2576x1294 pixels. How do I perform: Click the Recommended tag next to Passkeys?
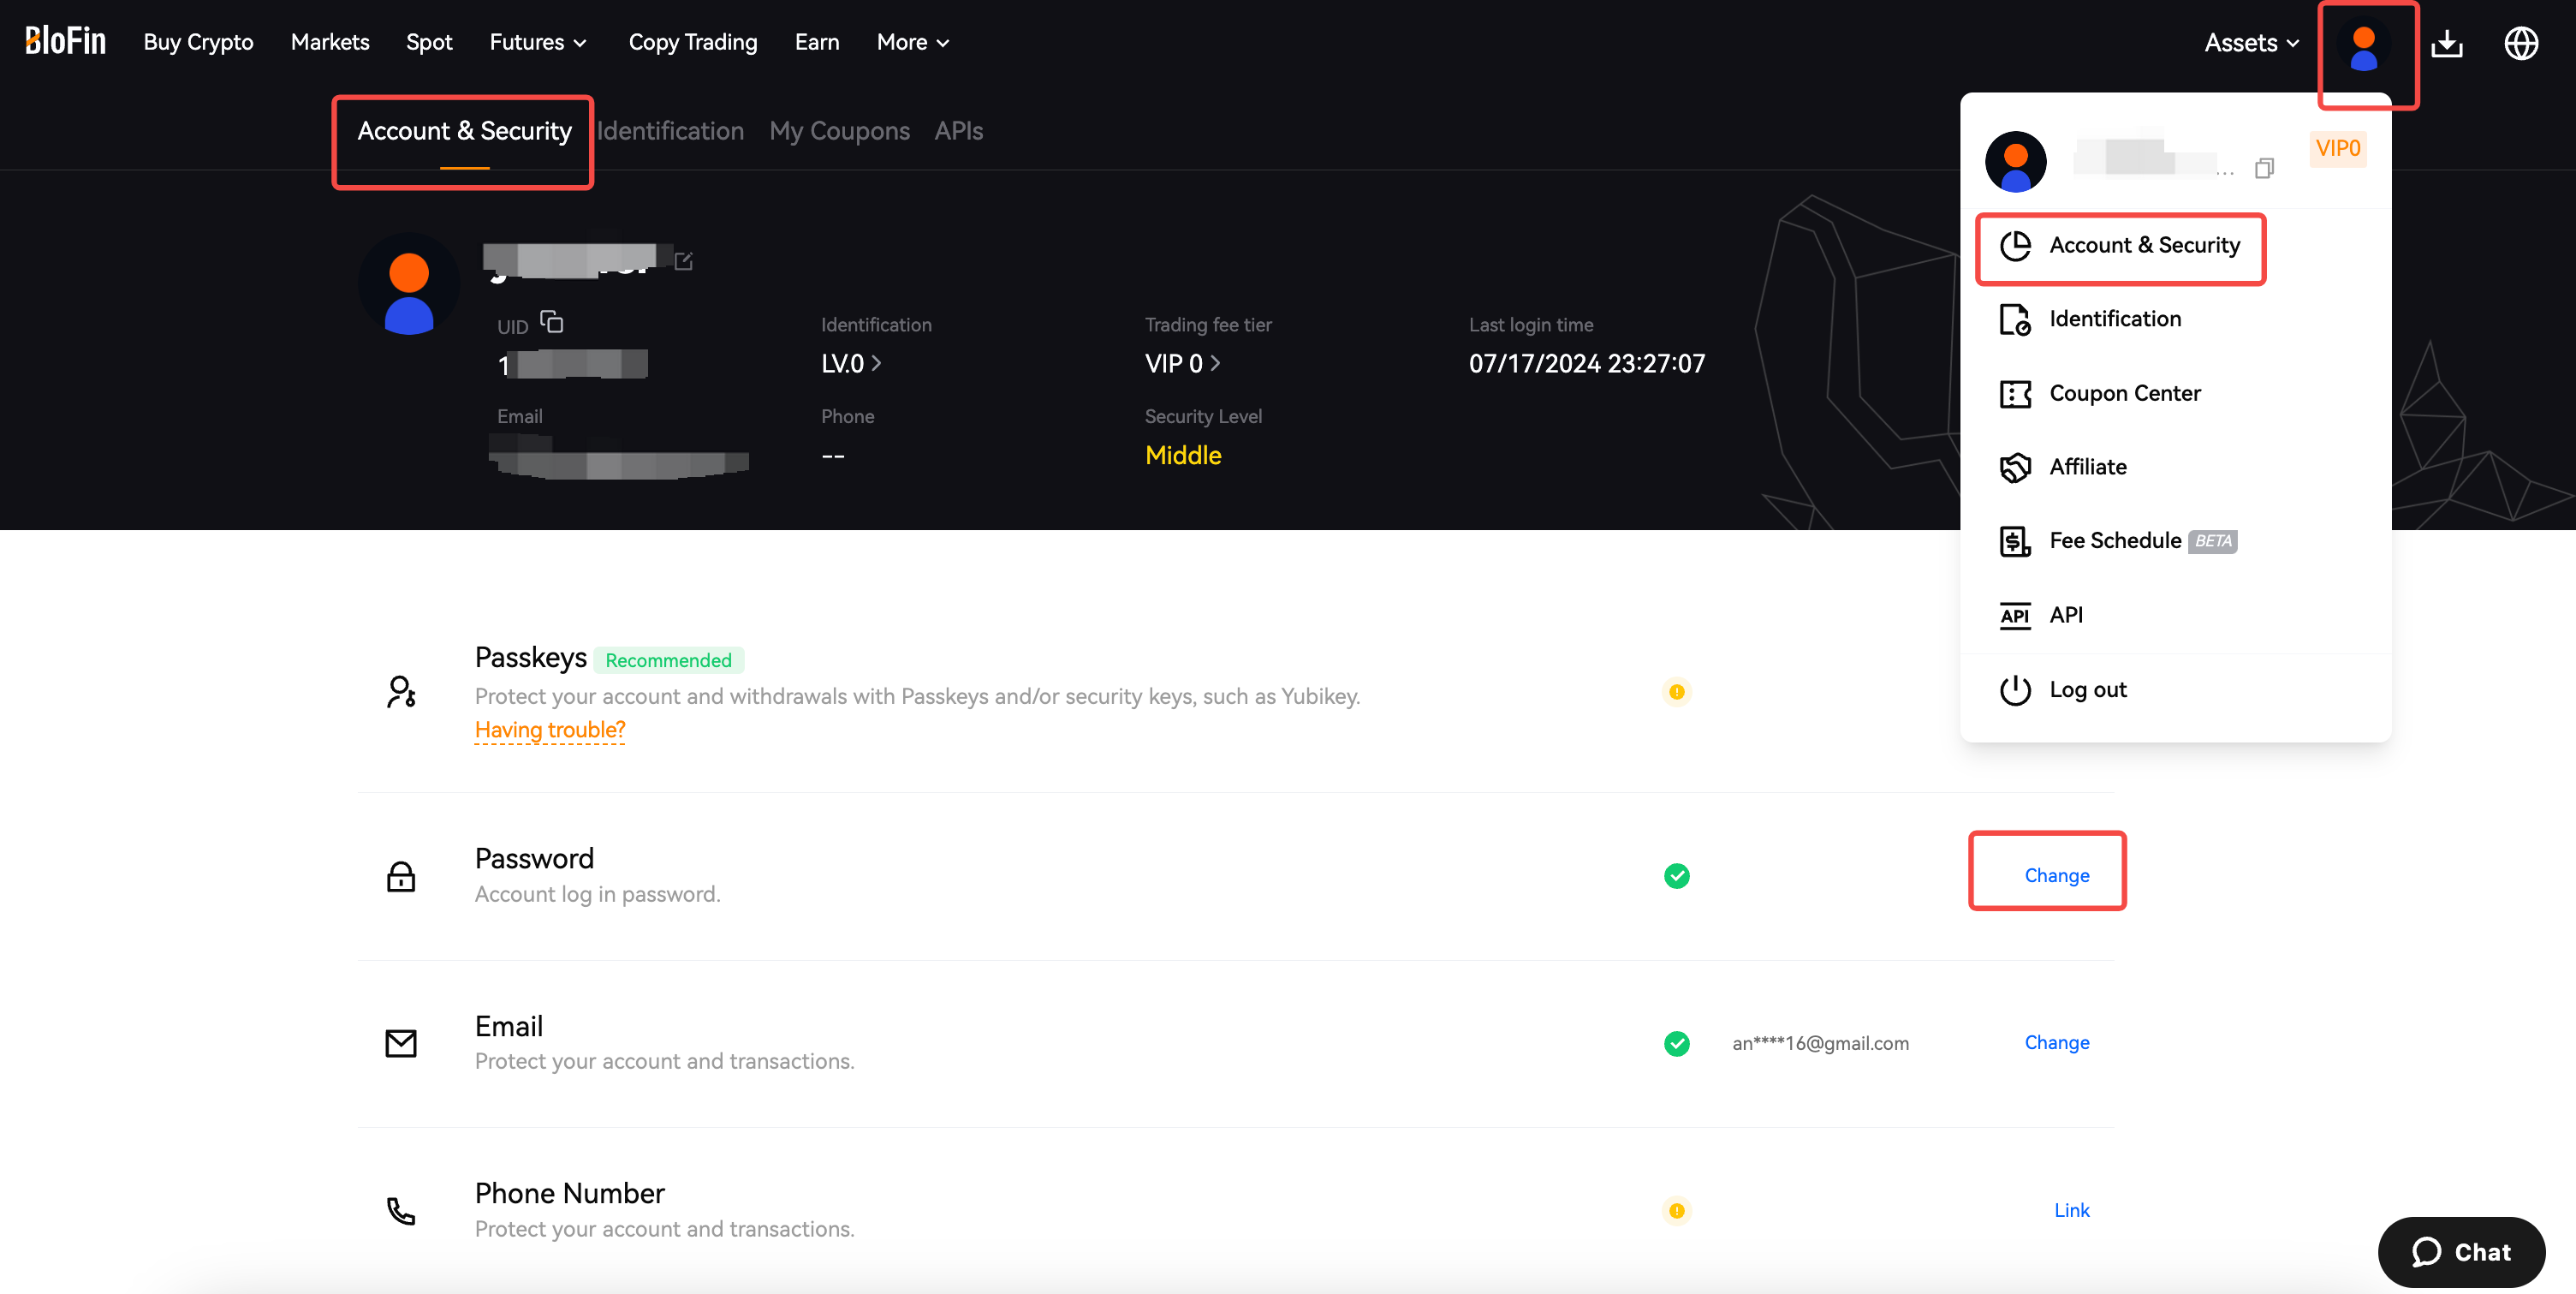pos(668,660)
